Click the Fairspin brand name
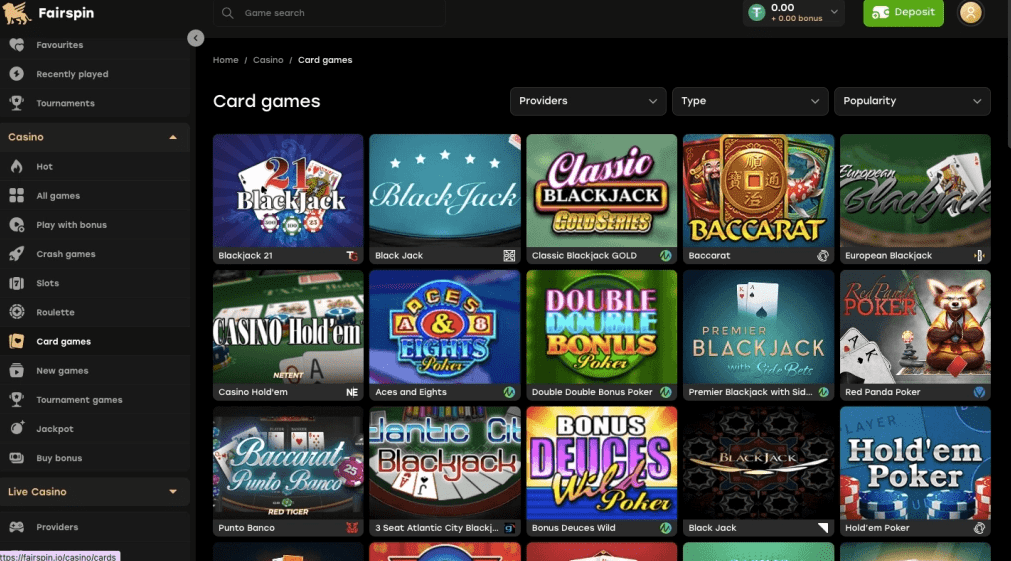Viewport: 1011px width, 561px height. (x=66, y=13)
